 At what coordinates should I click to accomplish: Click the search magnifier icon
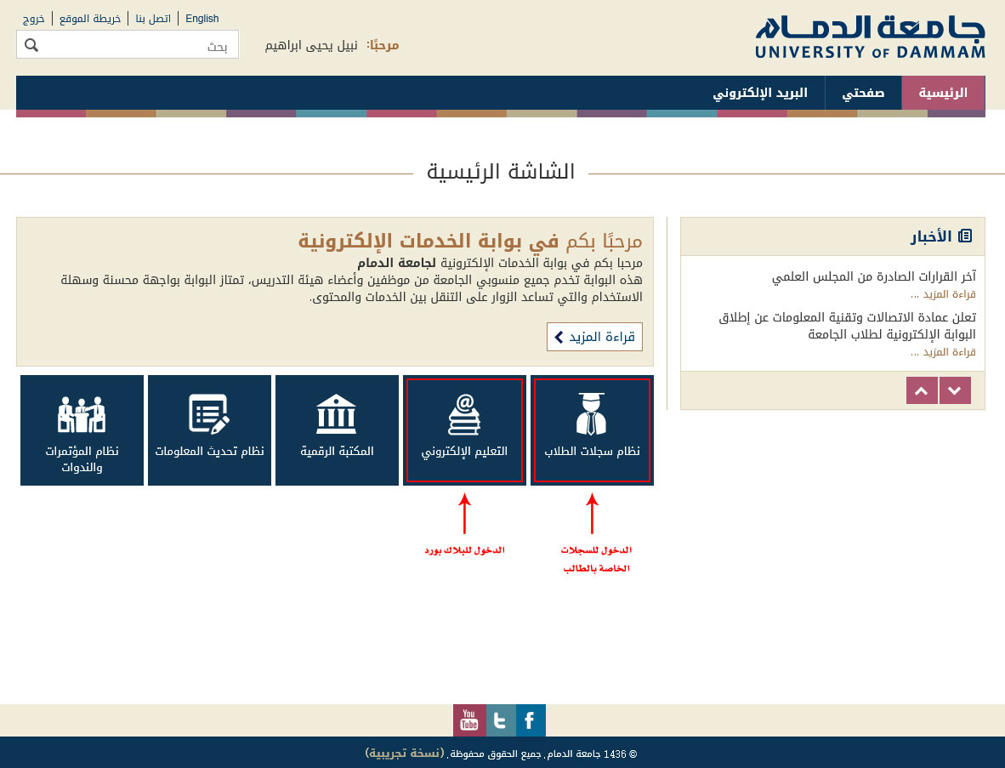pos(31,45)
